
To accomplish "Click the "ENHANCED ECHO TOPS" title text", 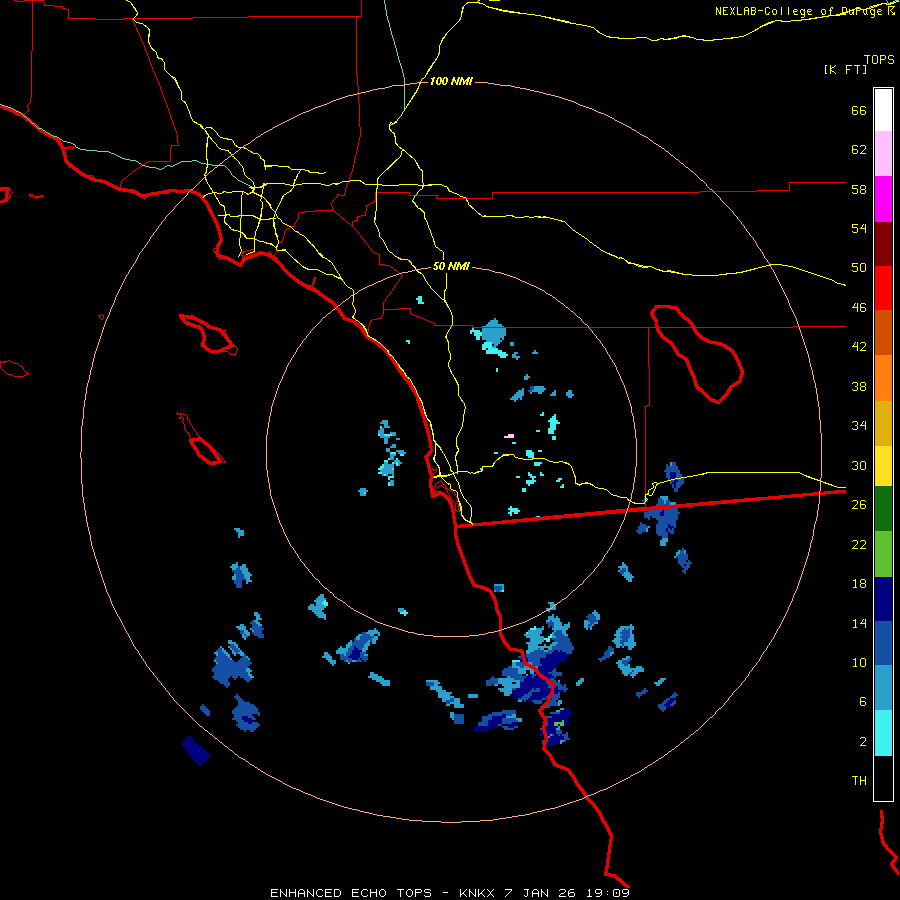I will coord(351,893).
